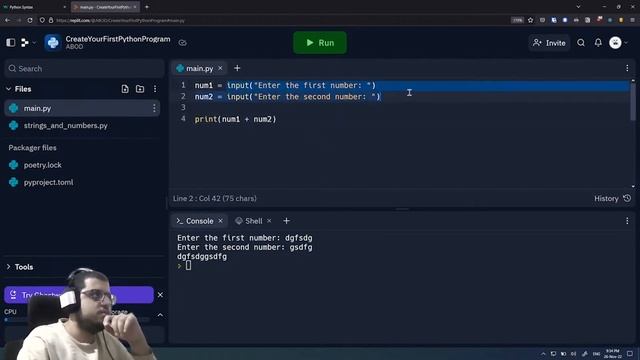Bookmark this page with the star icon
This screenshot has height=360, width=640.
click(530, 20)
